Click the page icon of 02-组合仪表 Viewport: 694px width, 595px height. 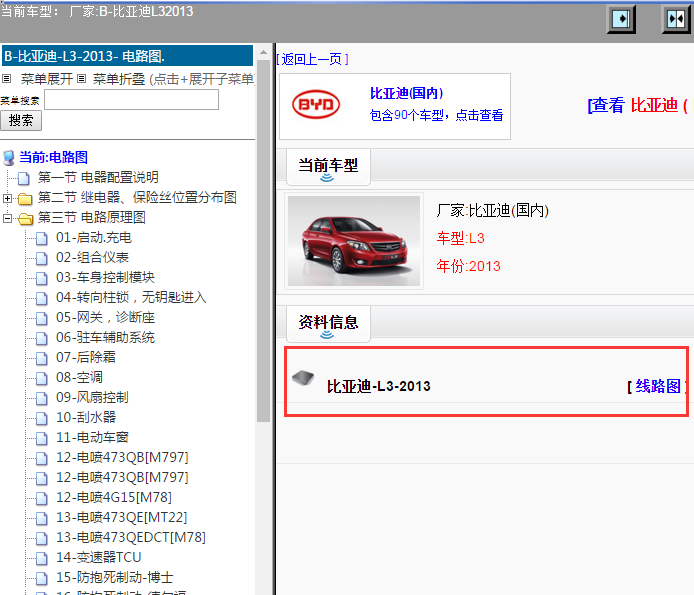click(42, 258)
